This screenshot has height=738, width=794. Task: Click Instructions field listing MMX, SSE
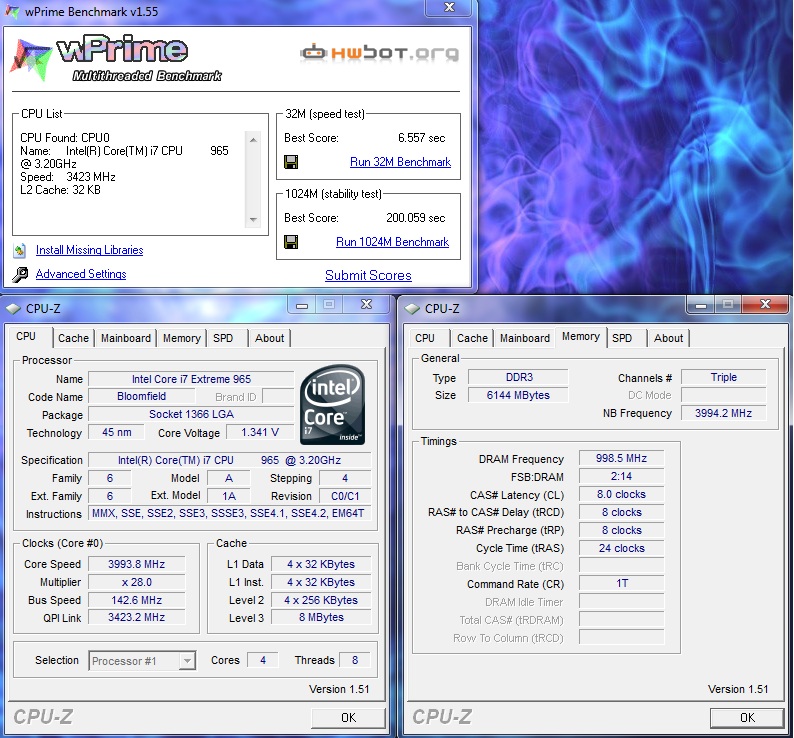229,514
